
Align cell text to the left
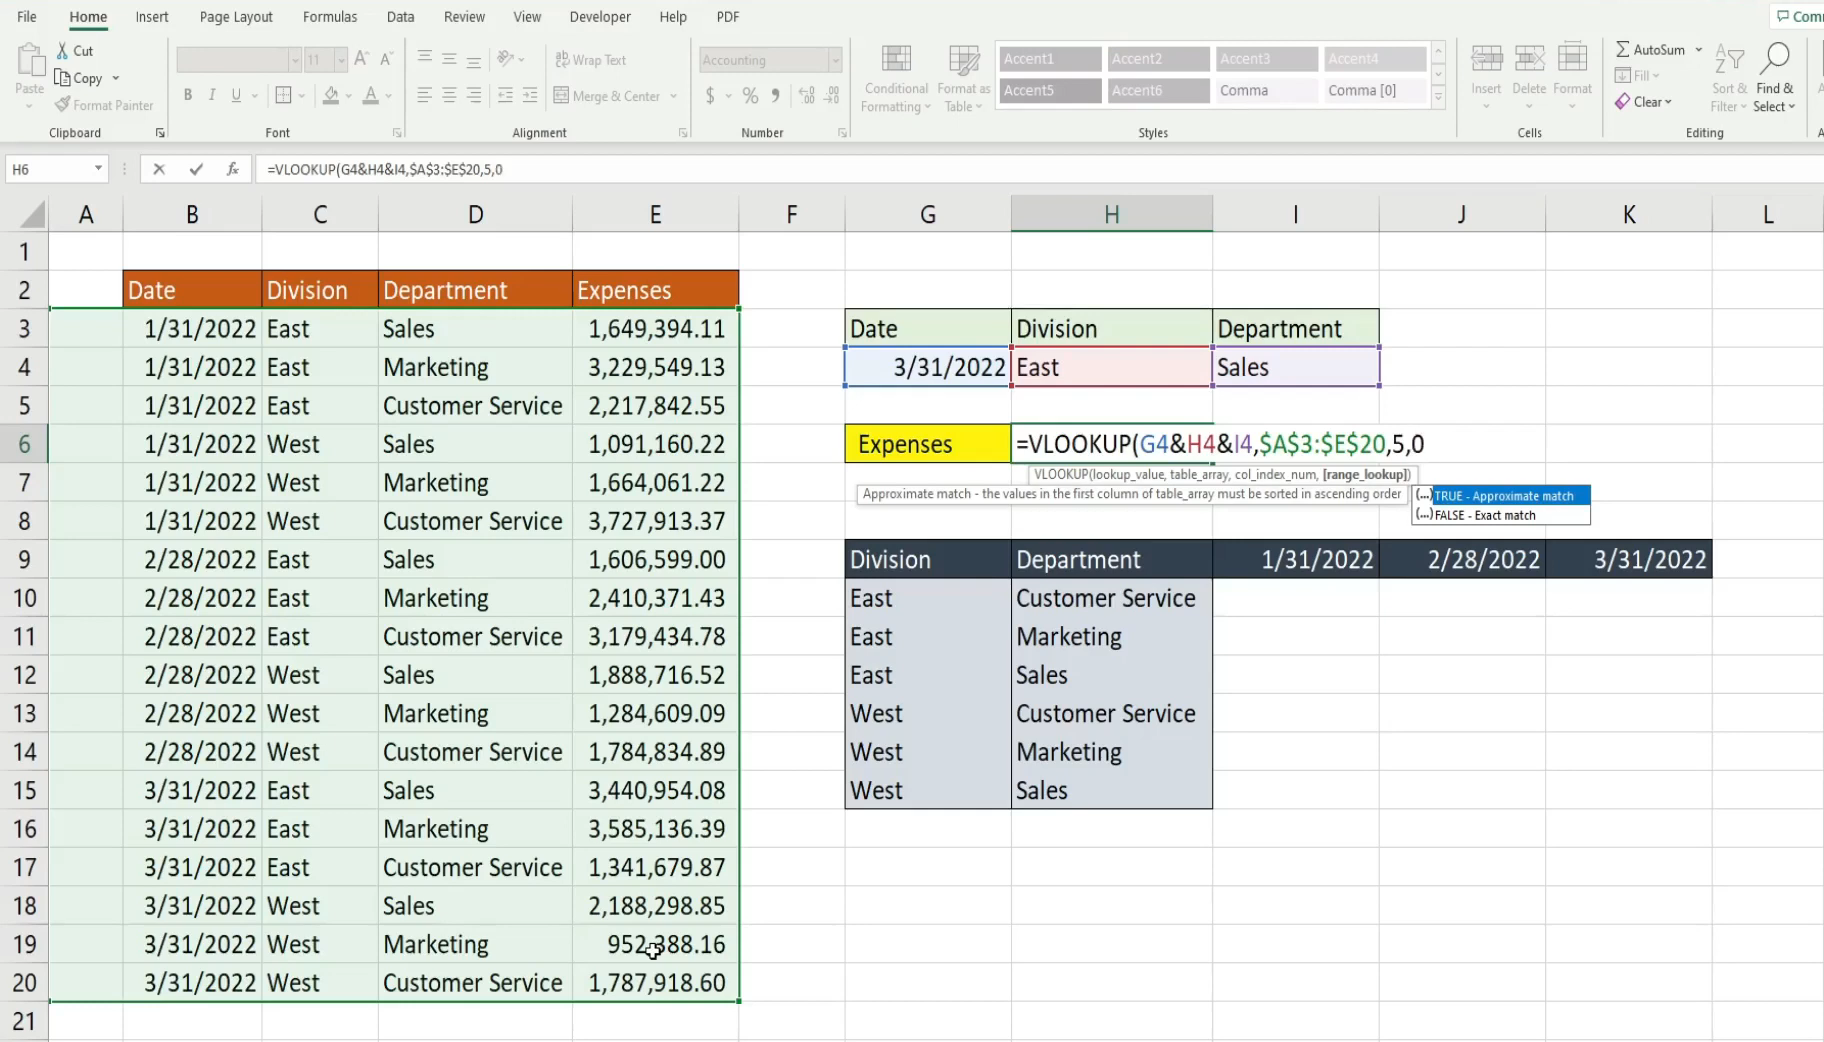click(x=425, y=96)
